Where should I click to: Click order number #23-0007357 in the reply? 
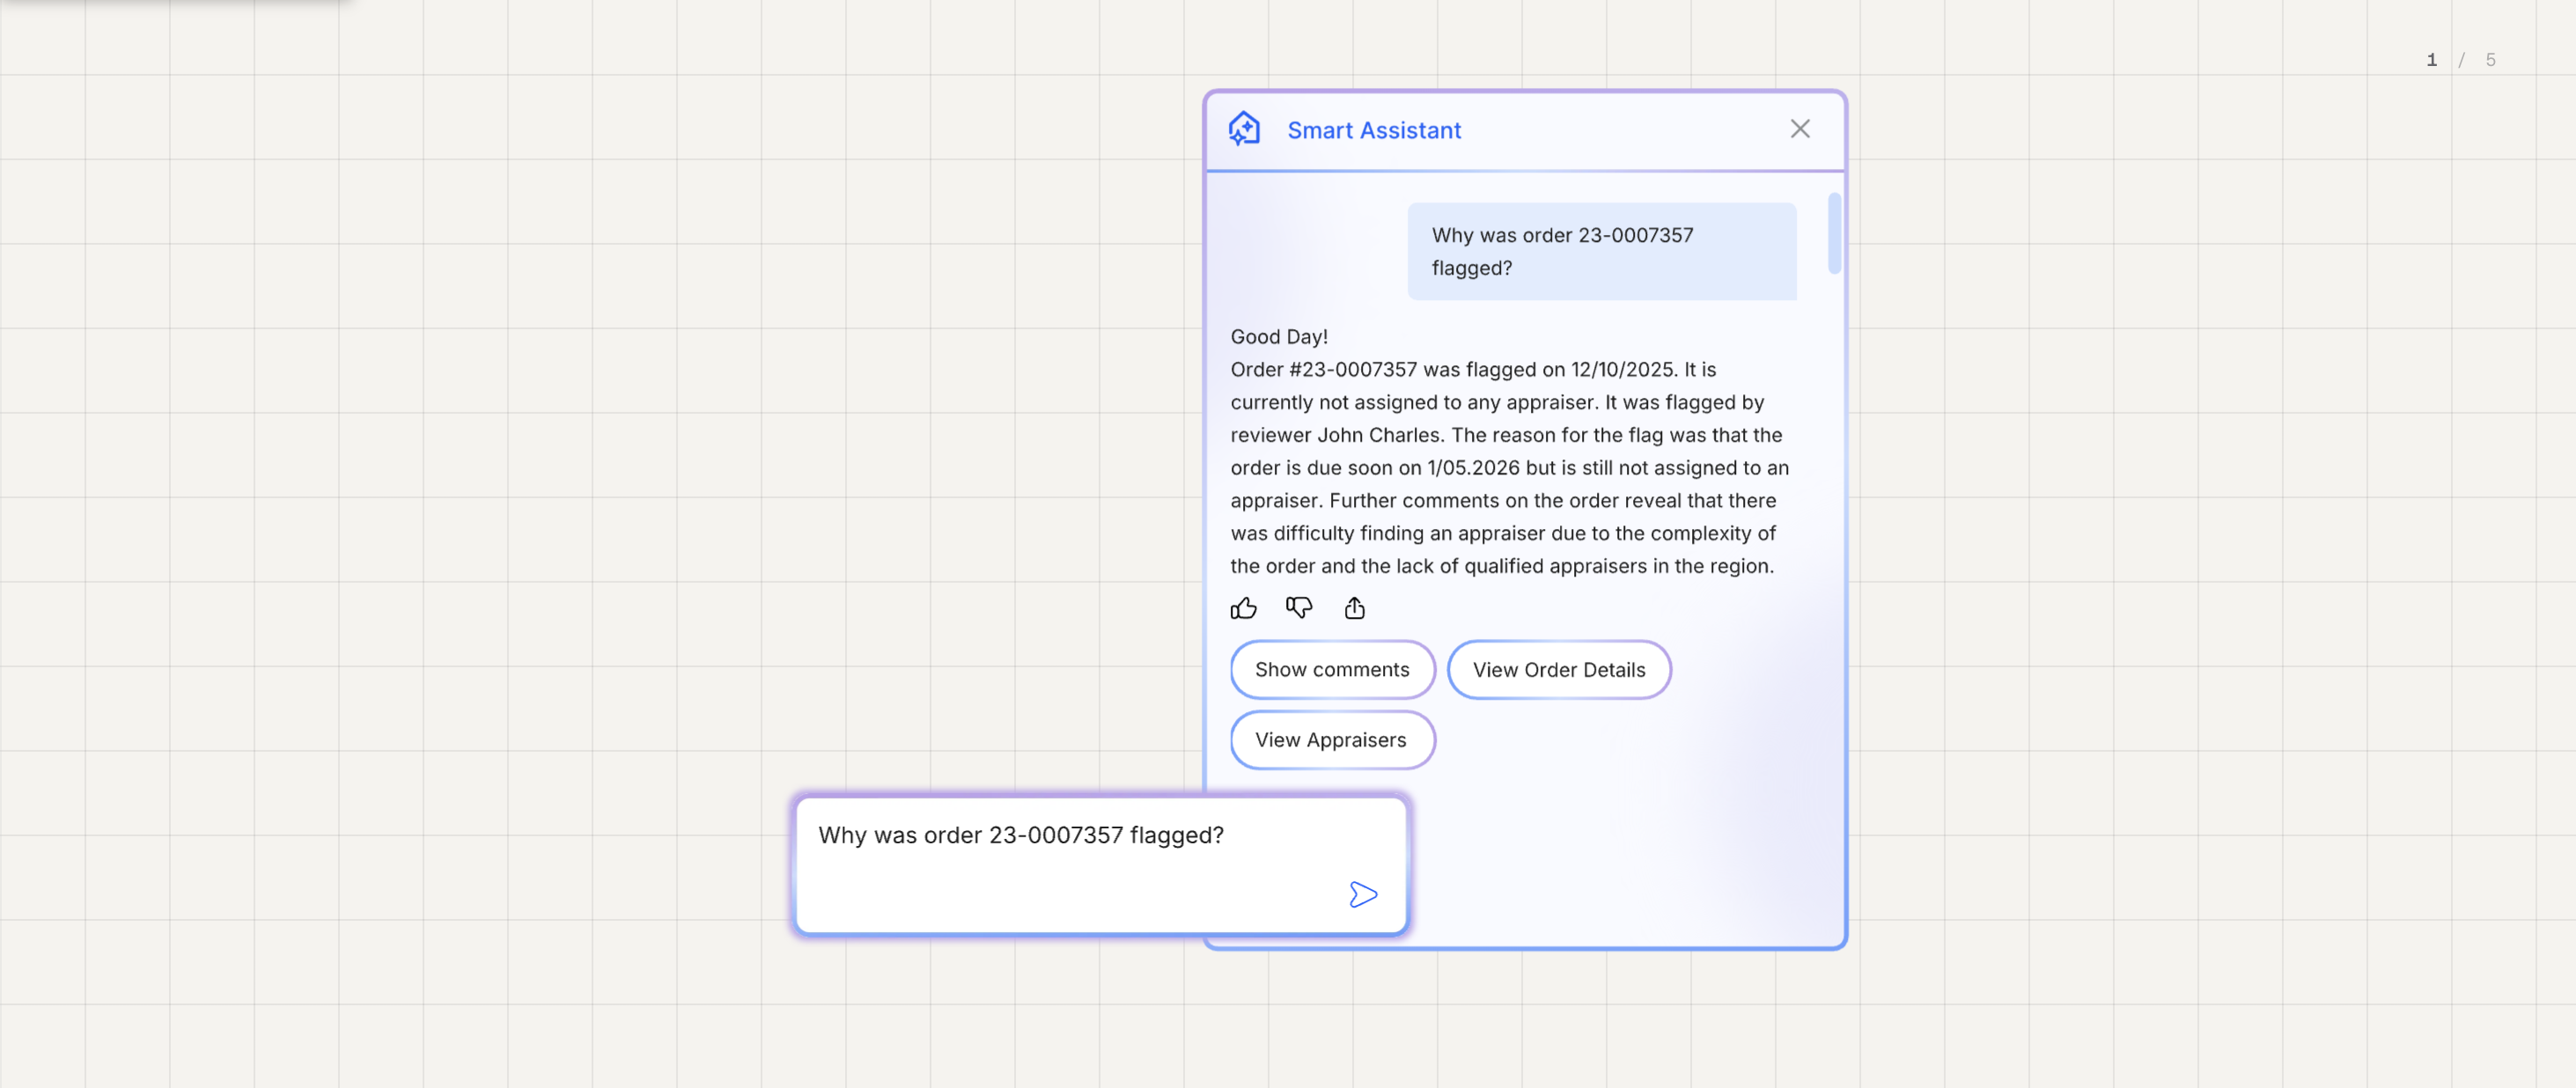[x=1352, y=369]
